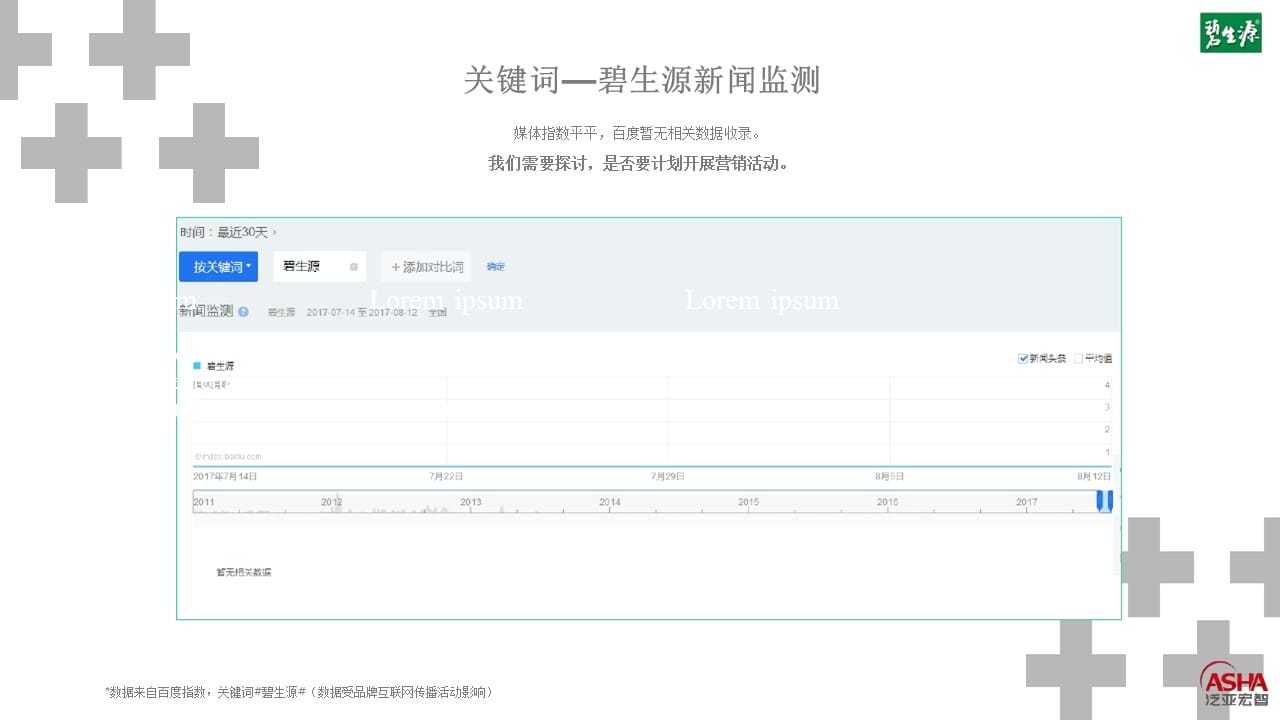
Task: Click the 碧生源 keyword input field
Action: coord(319,266)
